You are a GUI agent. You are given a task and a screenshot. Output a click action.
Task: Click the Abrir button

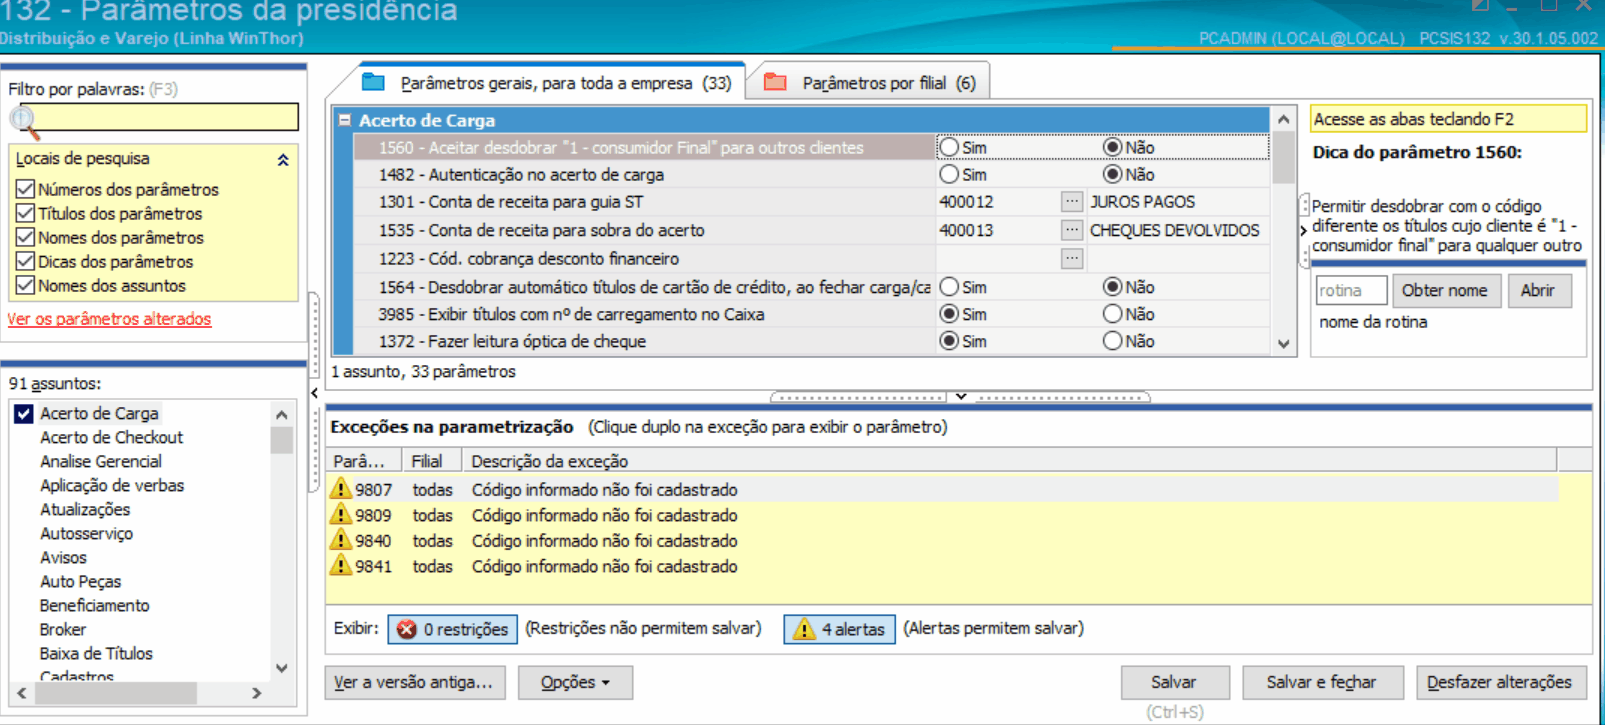pos(1538,291)
